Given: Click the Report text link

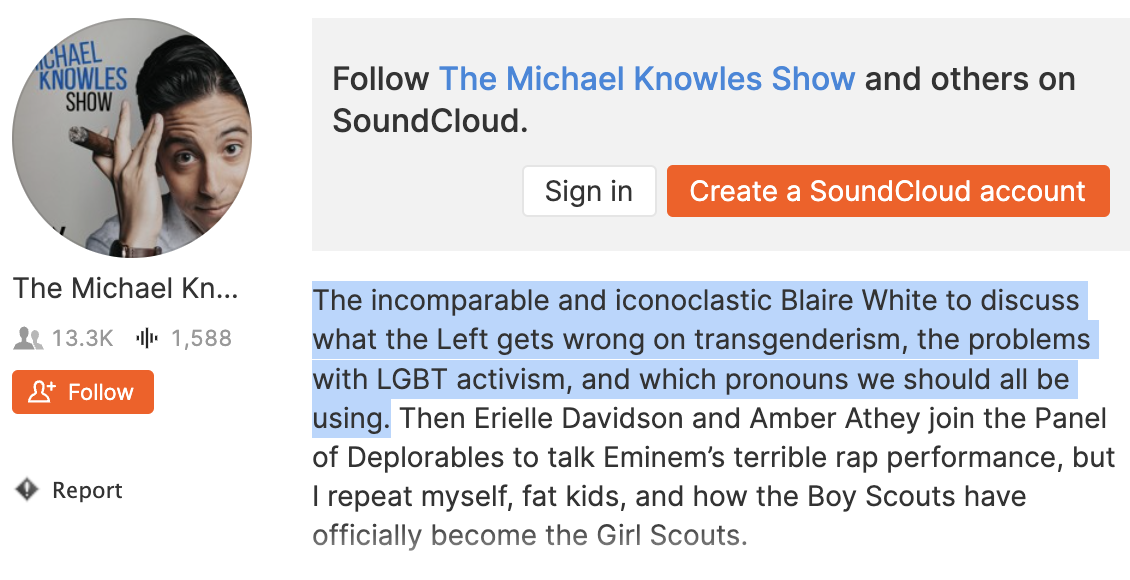Looking at the screenshot, I should [87, 491].
